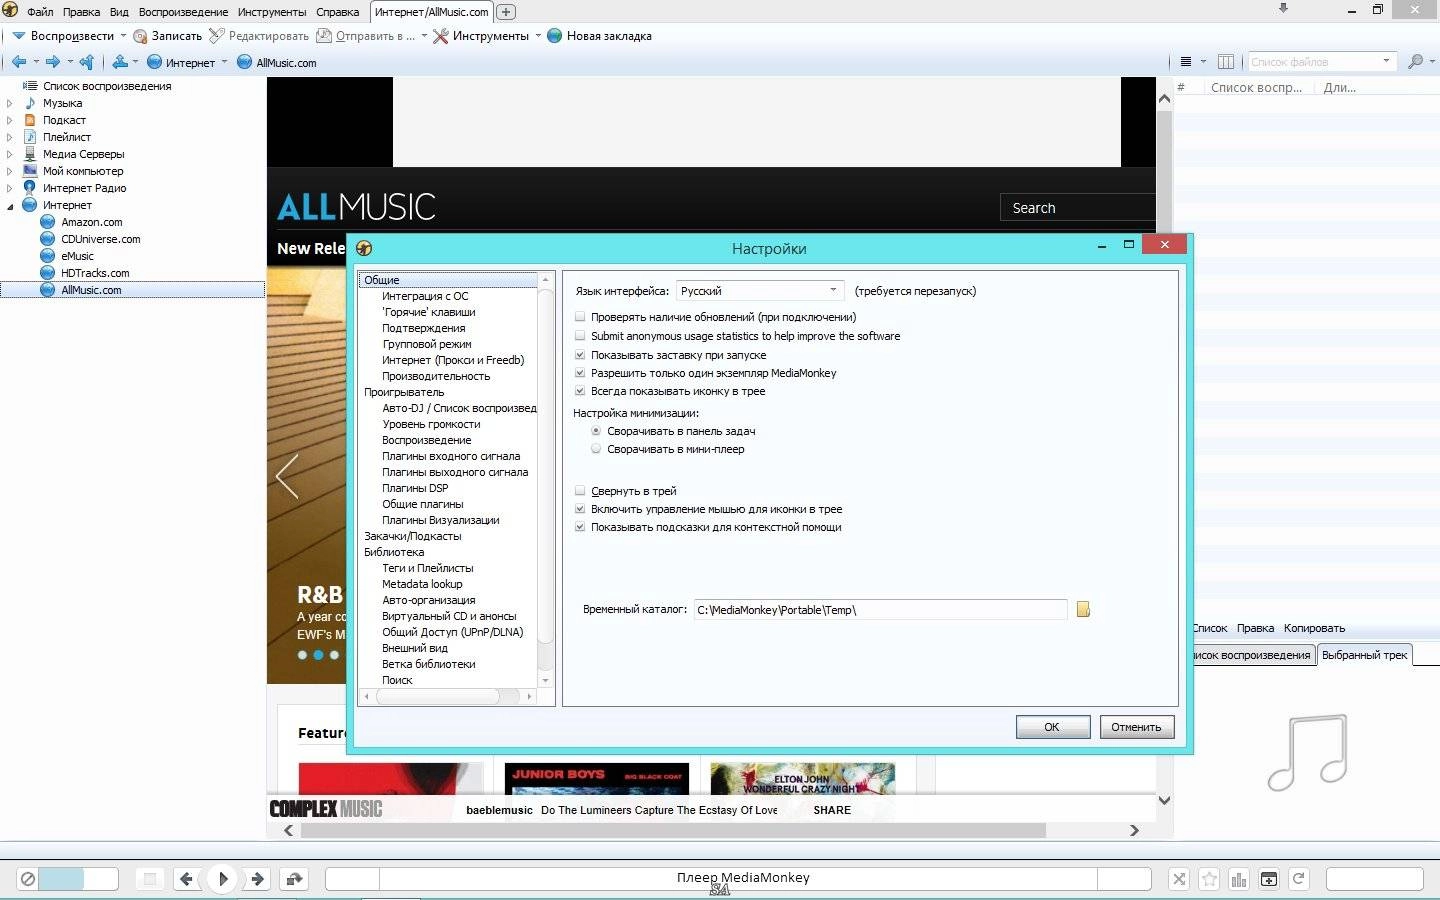
Task: Collapse the Интернет tree node
Action: (10, 205)
